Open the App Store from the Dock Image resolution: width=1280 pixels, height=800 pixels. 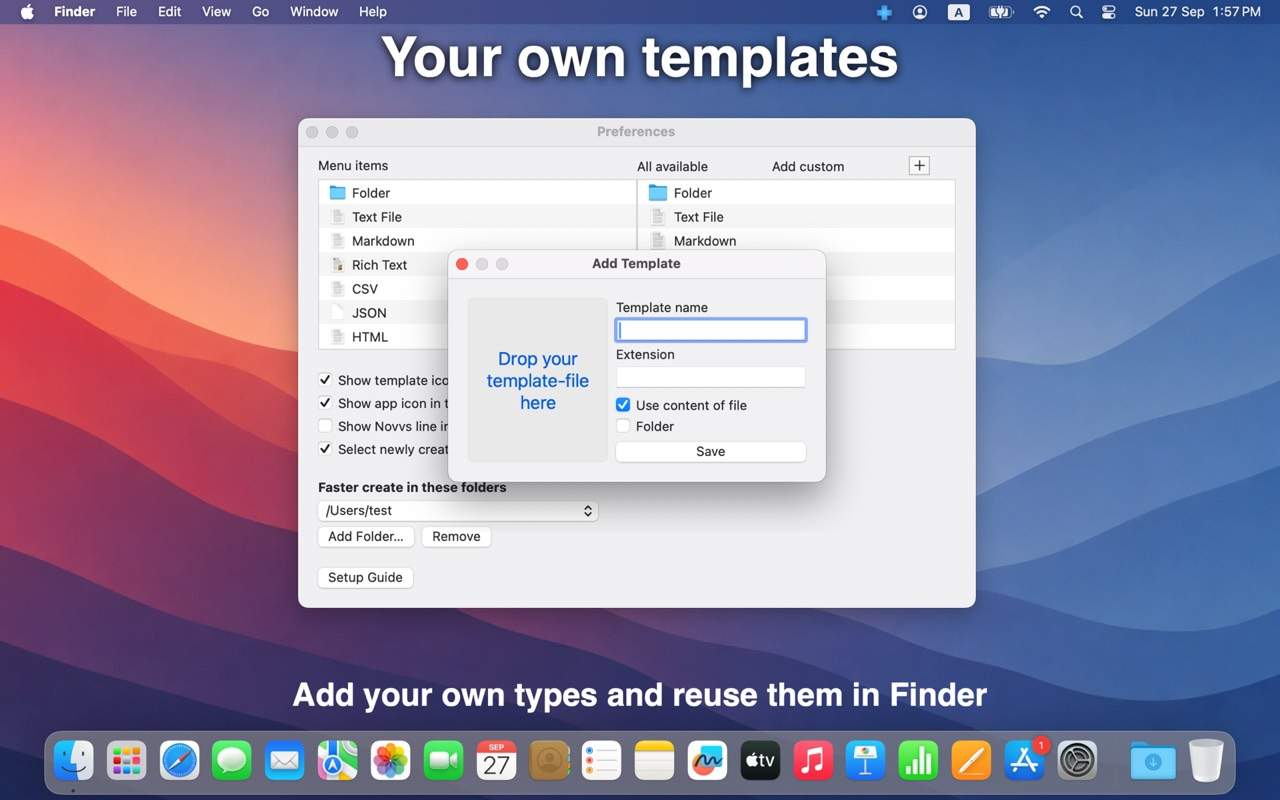pos(1024,761)
